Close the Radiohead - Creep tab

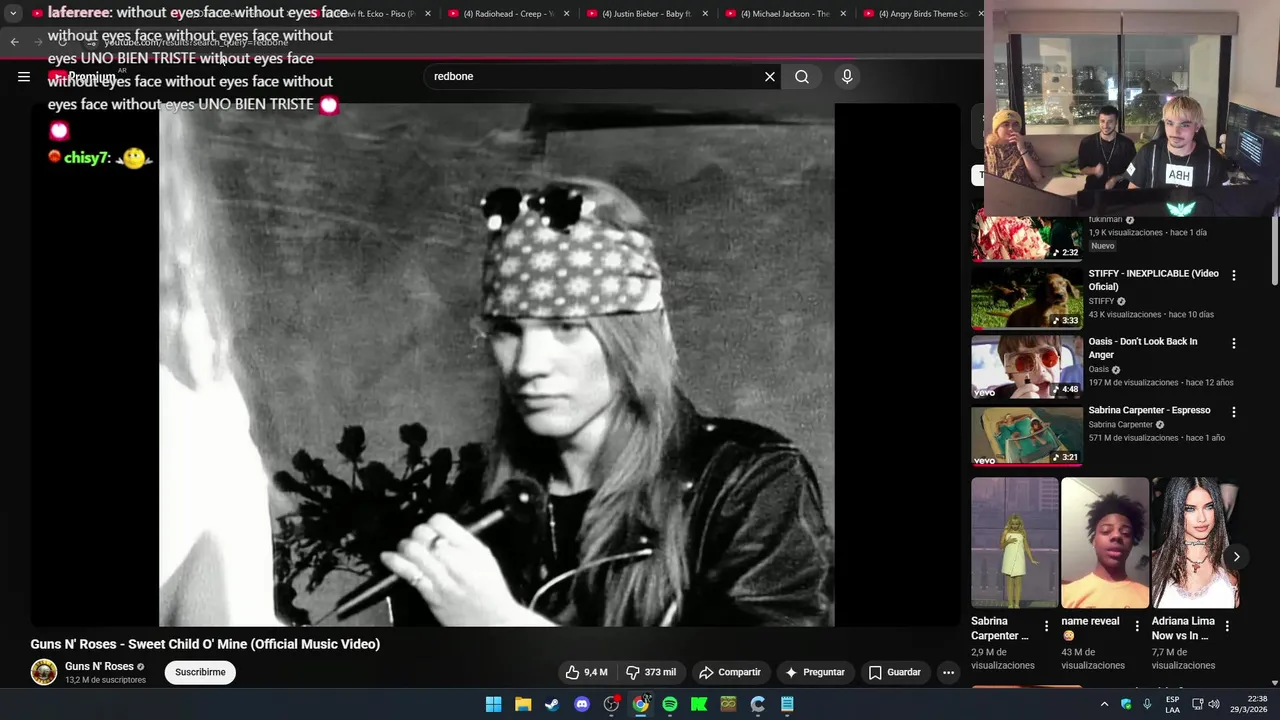tap(566, 14)
